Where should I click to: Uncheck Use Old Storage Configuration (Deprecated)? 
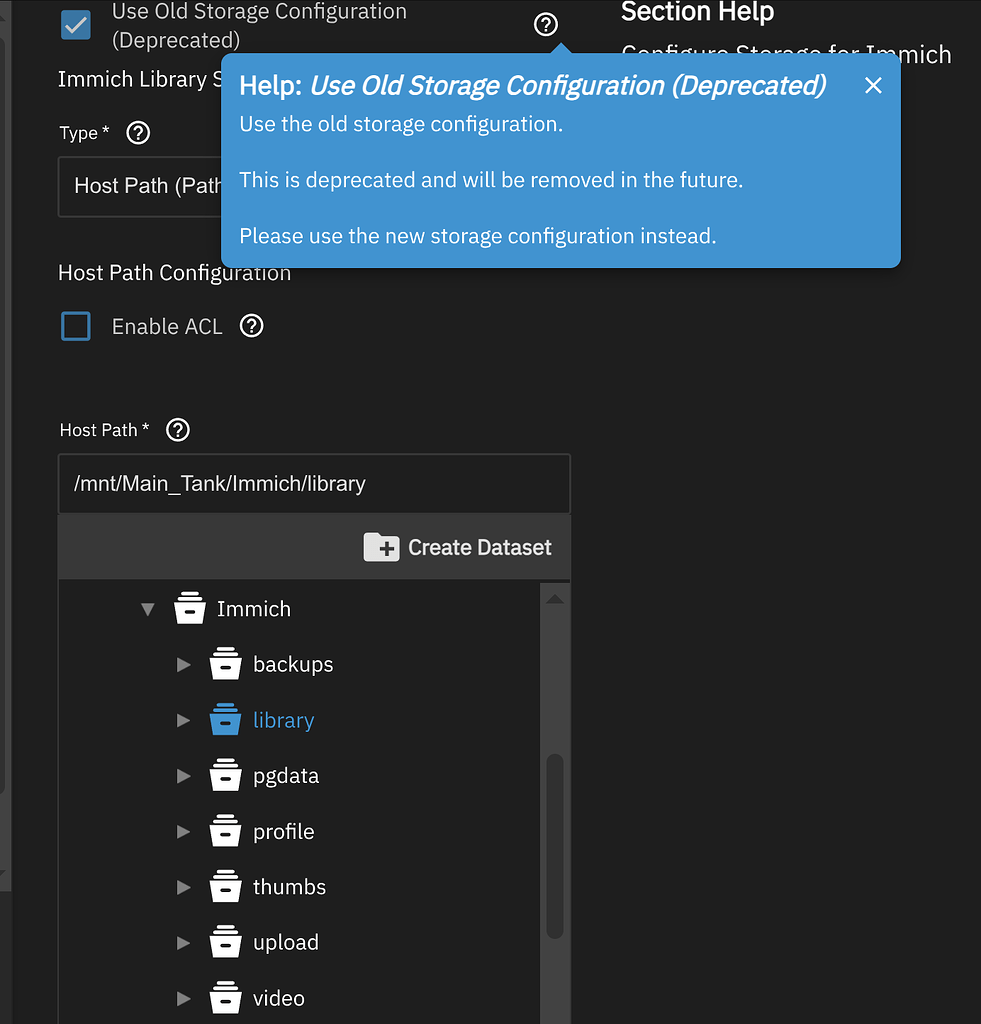(75, 25)
